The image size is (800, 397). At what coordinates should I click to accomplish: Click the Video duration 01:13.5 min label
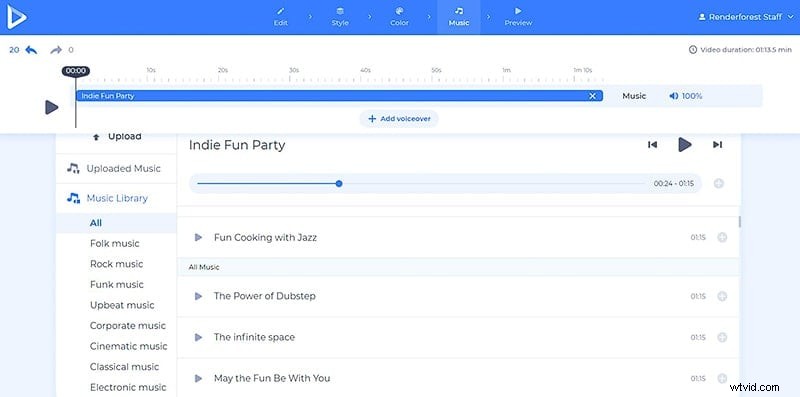tap(740, 49)
